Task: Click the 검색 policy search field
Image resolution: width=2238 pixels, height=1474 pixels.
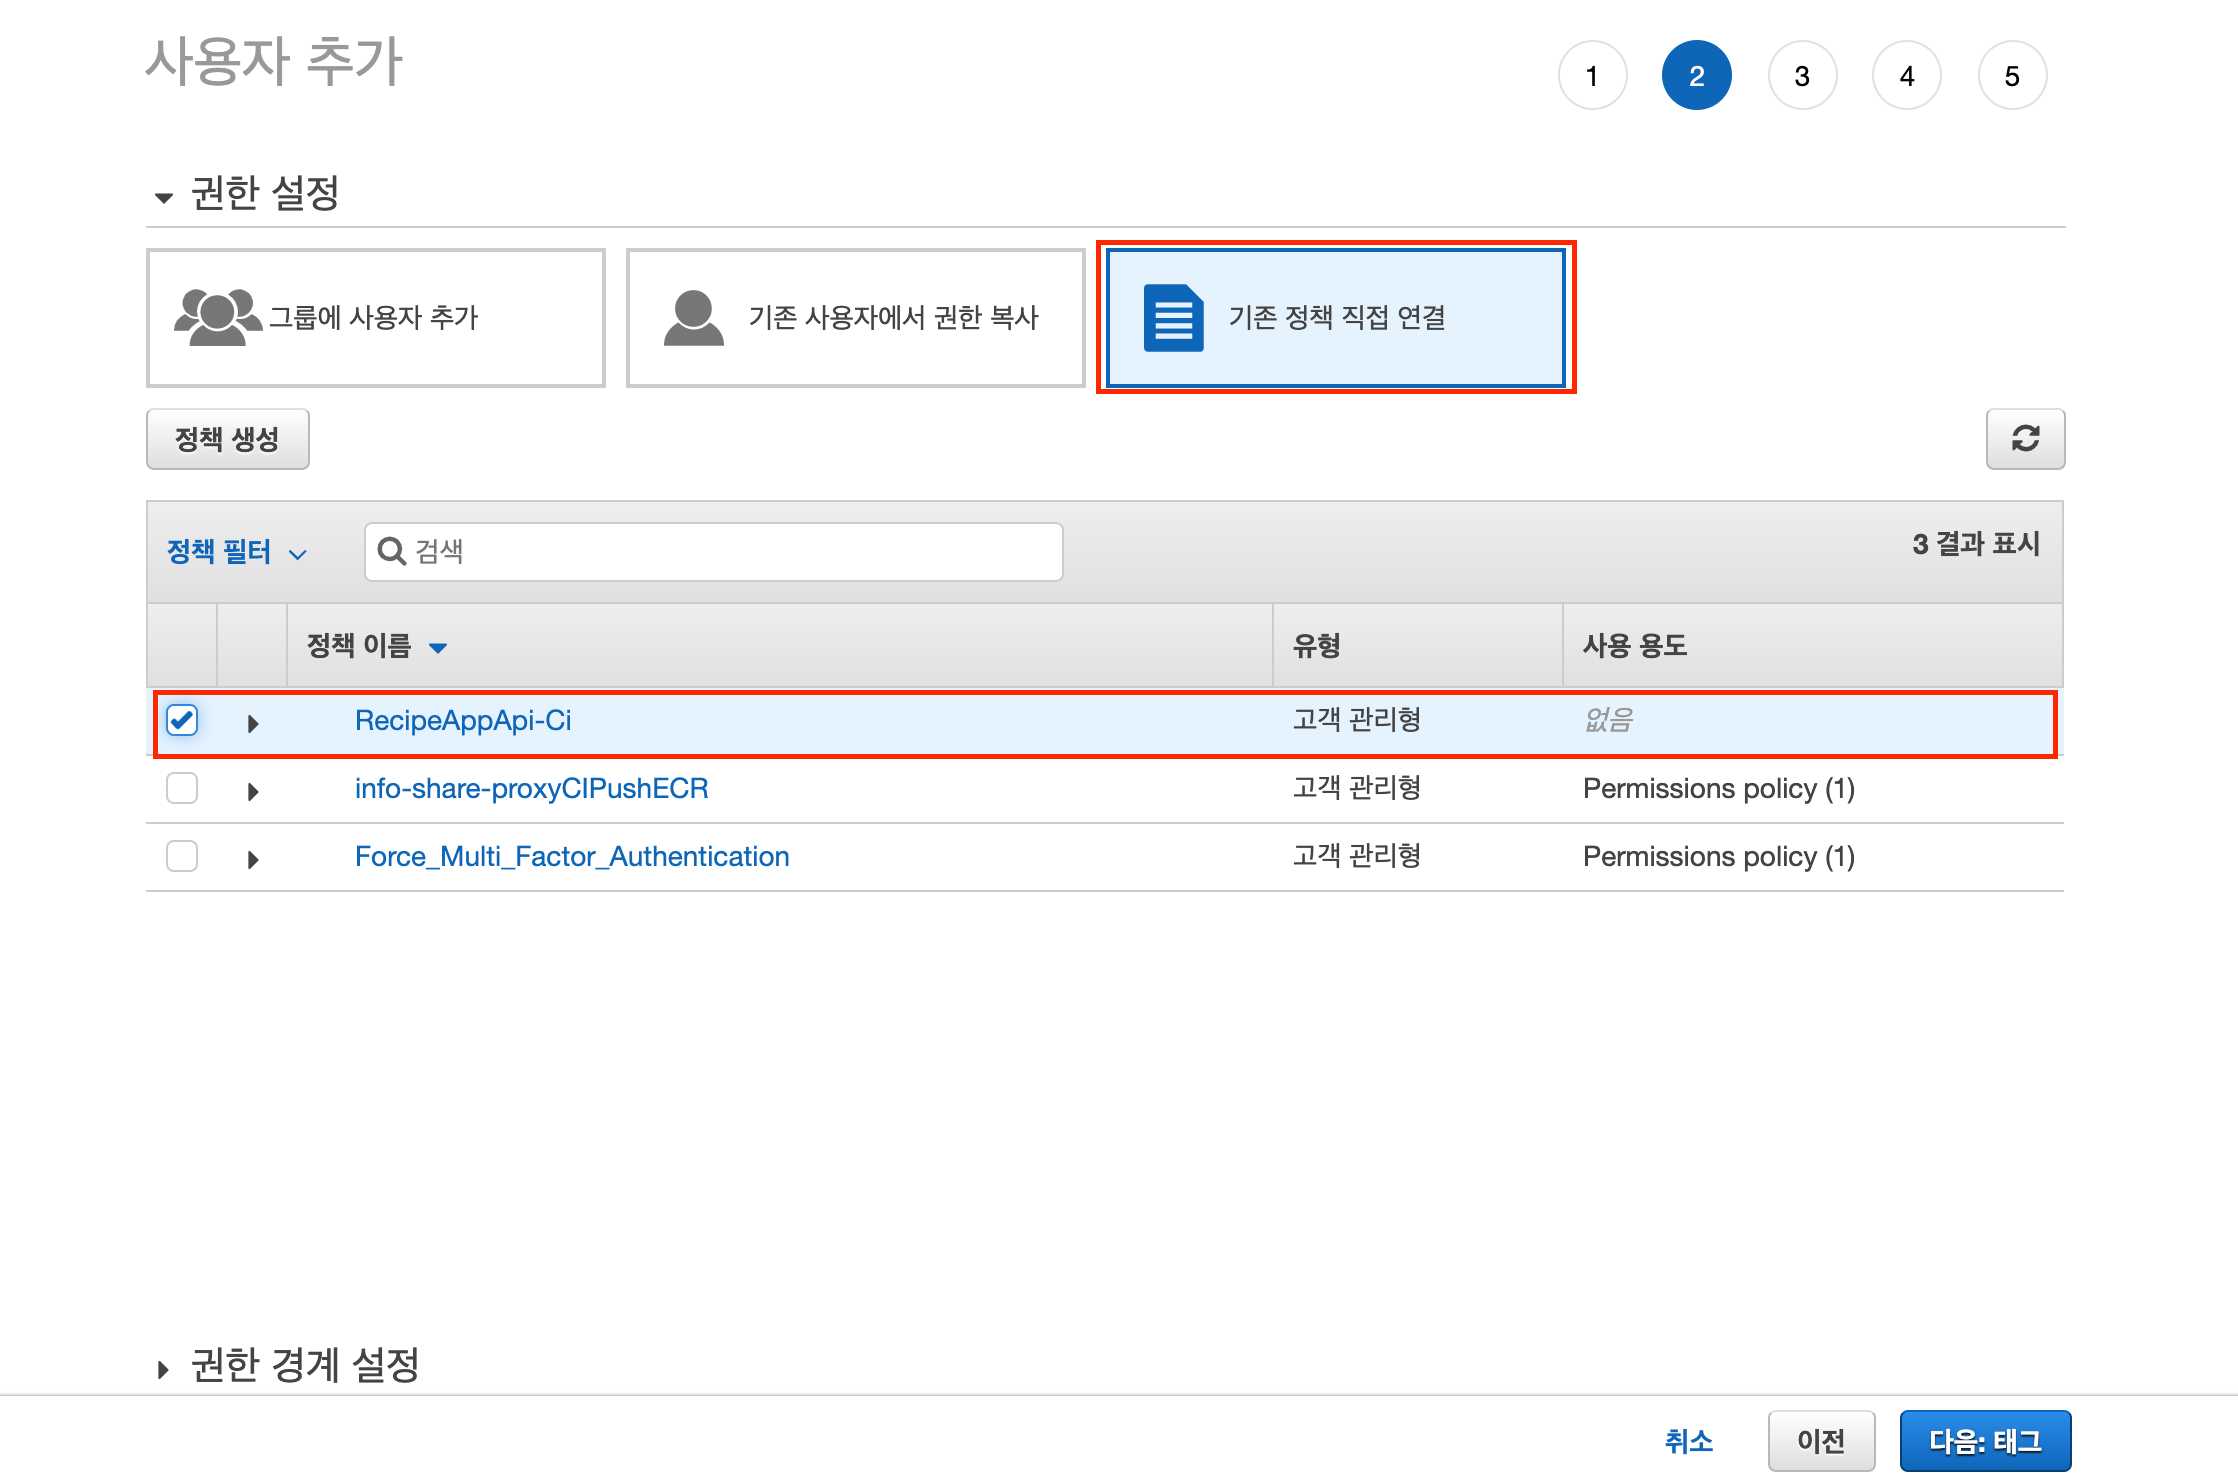Action: click(x=714, y=551)
